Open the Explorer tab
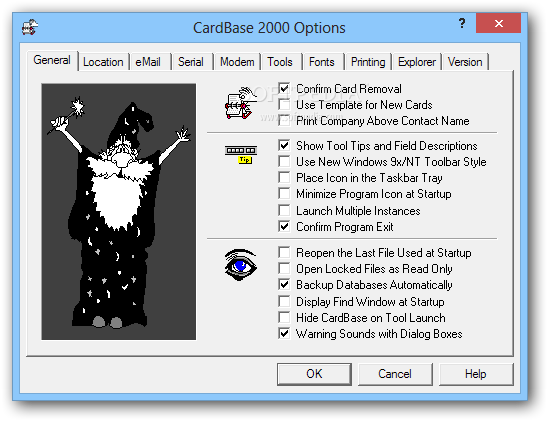548x421 pixels. [417, 62]
